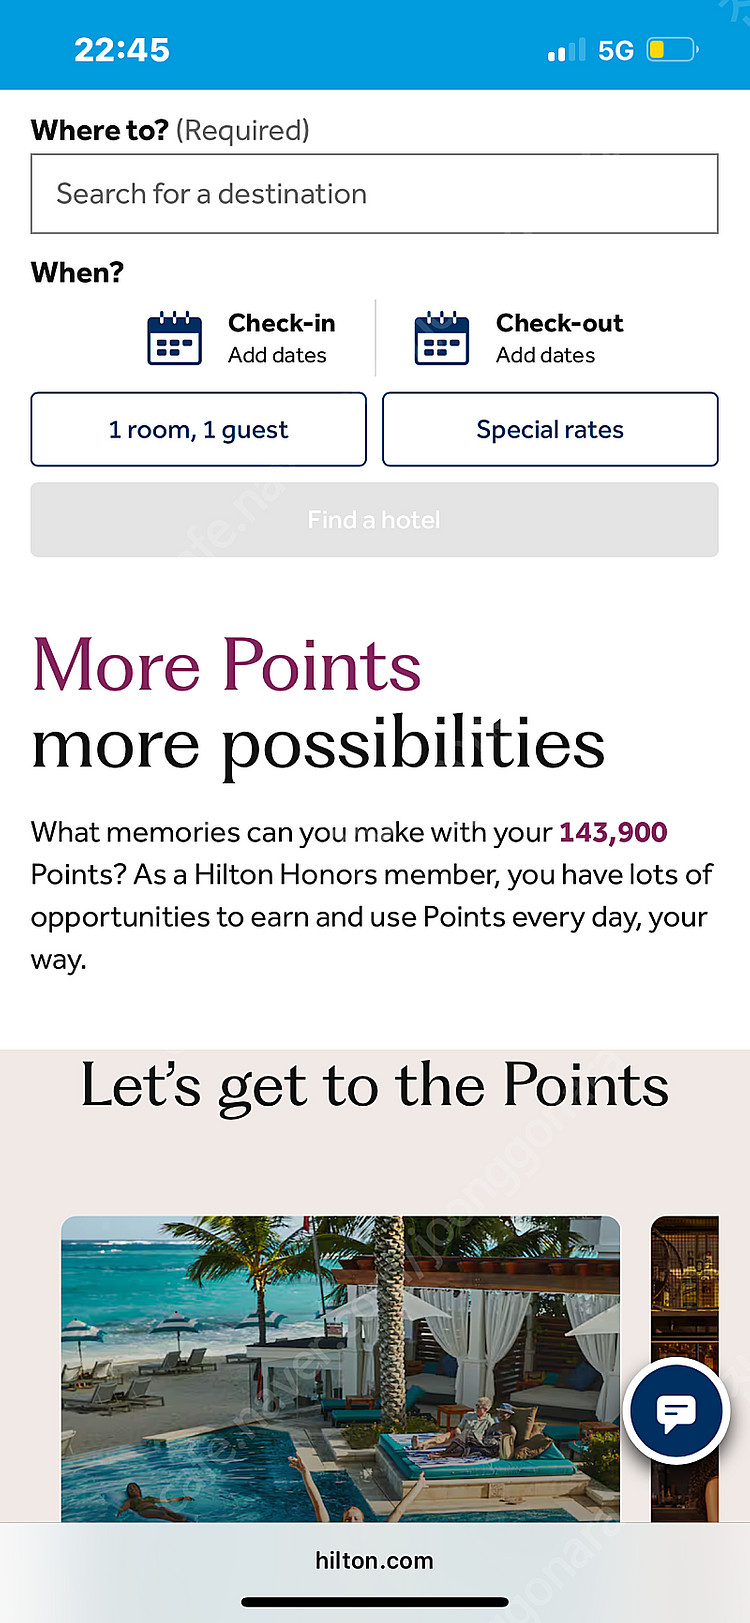
Task: Open the beach resort pool image card
Action: (x=340, y=1368)
